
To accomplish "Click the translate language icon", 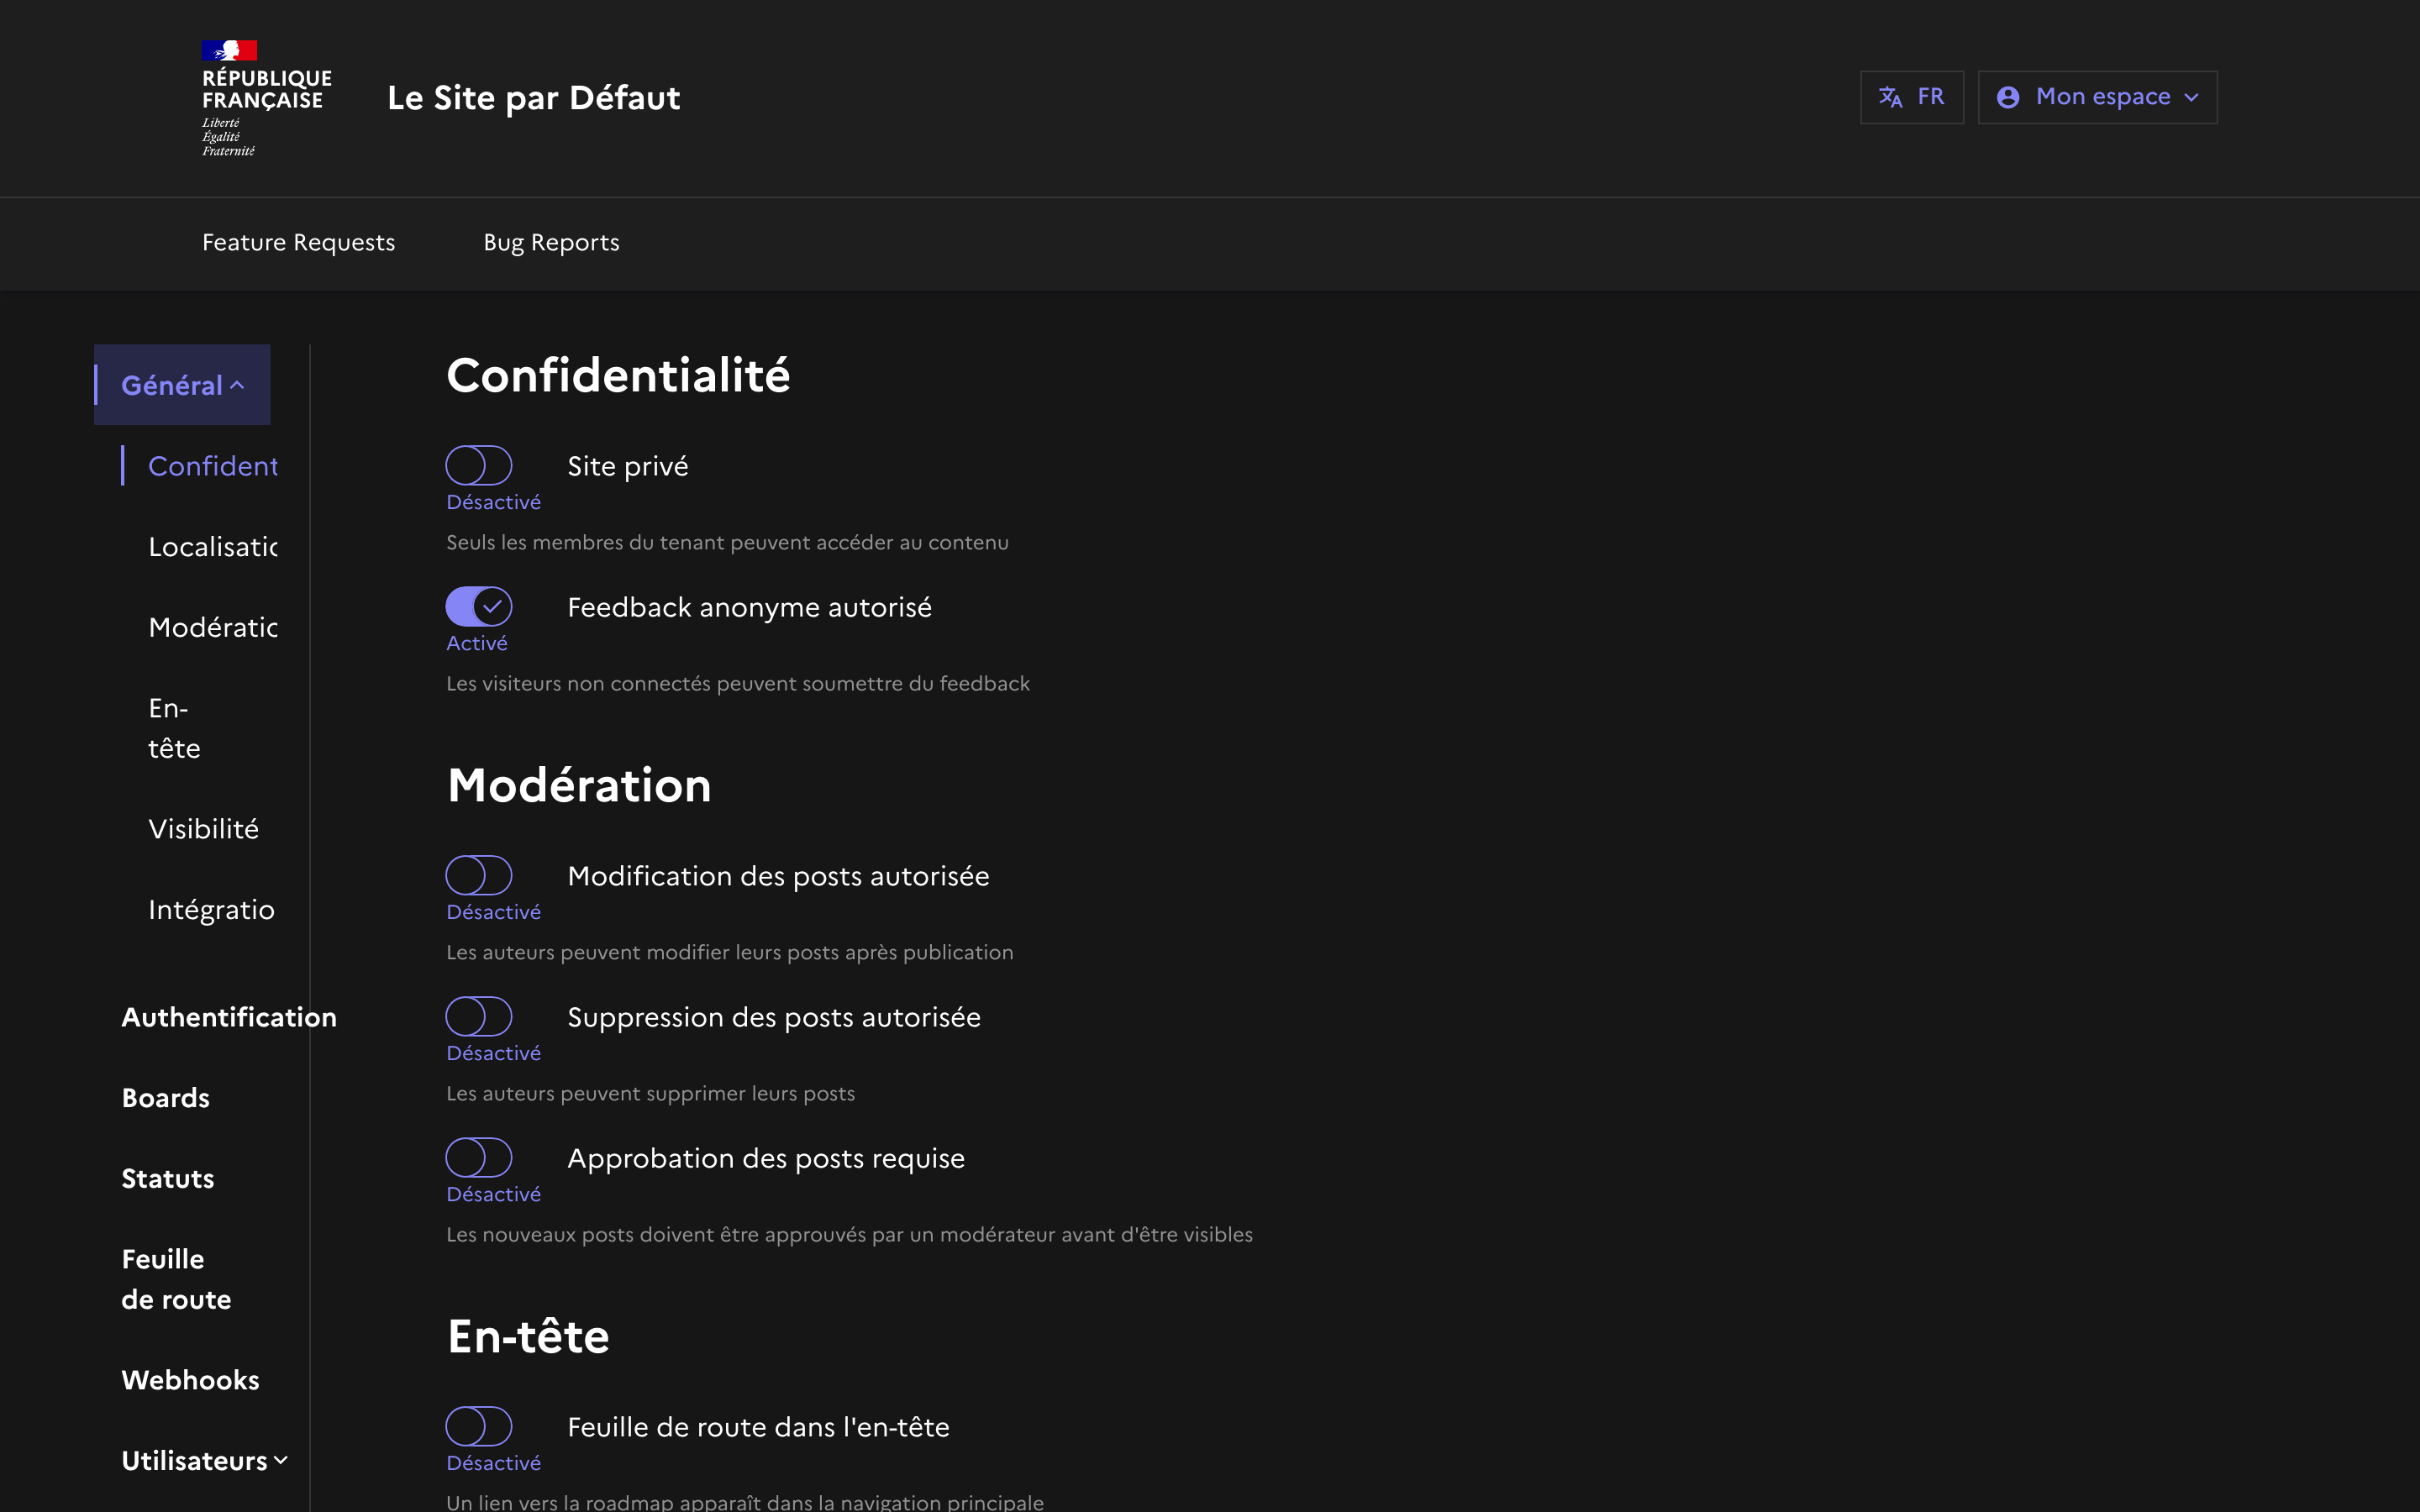I will (x=1890, y=97).
